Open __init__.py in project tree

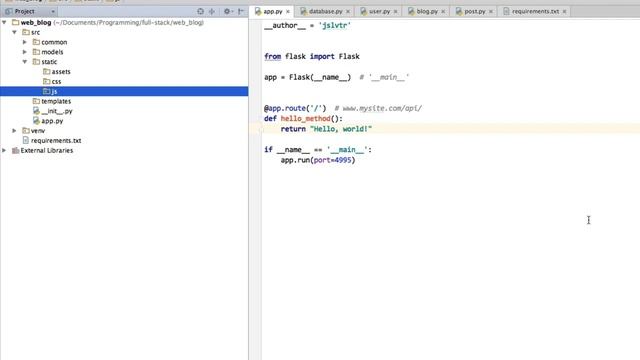[57, 111]
